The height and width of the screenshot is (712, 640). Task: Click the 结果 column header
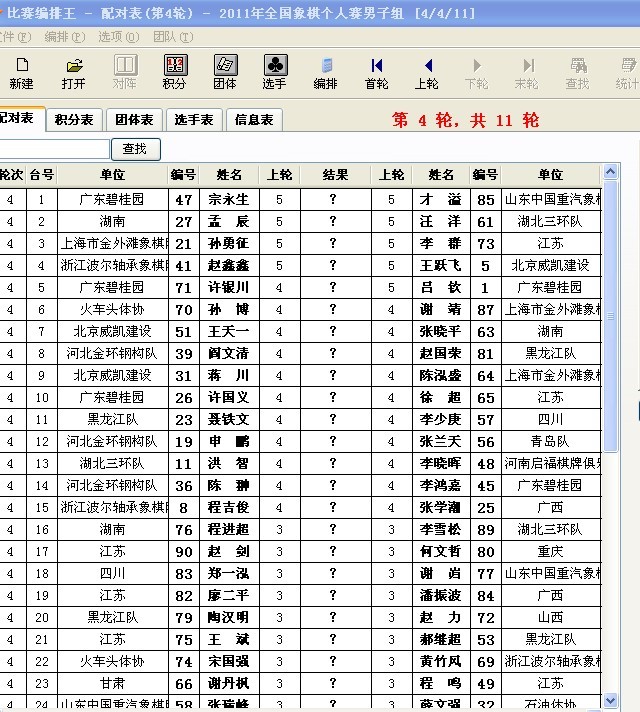point(335,175)
